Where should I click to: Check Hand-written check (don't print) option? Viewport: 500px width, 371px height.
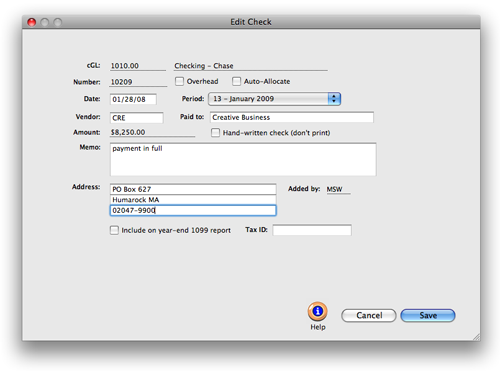click(215, 133)
